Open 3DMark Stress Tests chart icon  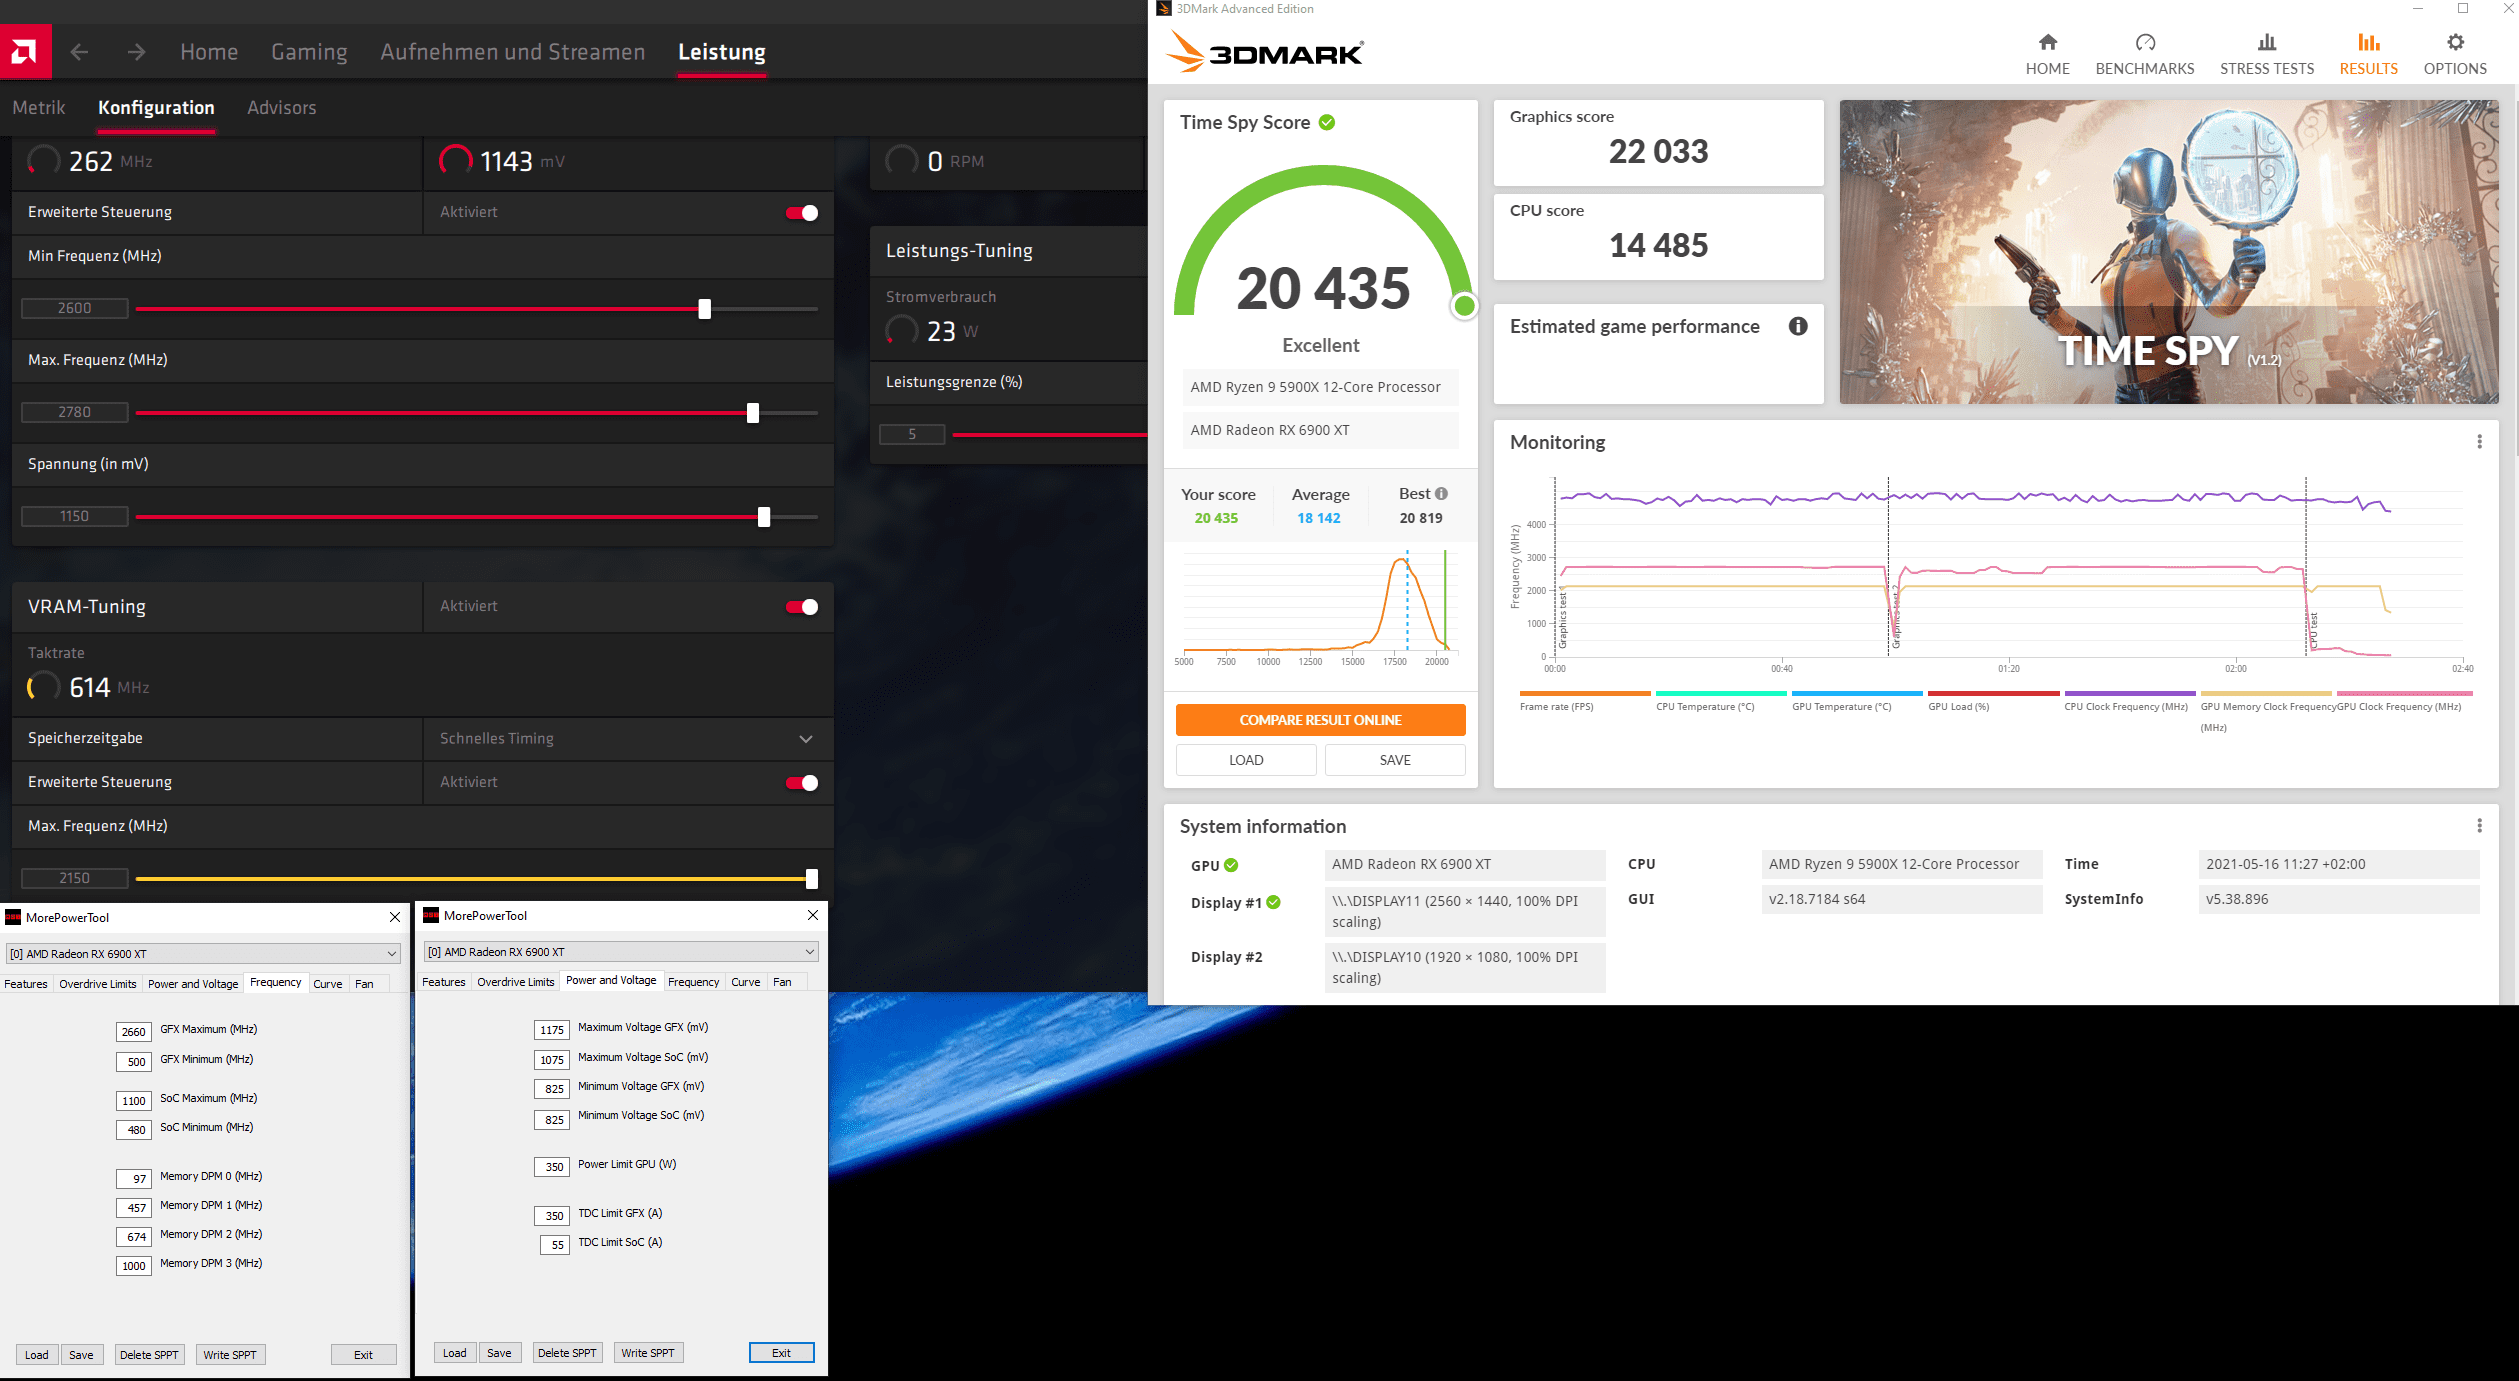coord(2267,42)
